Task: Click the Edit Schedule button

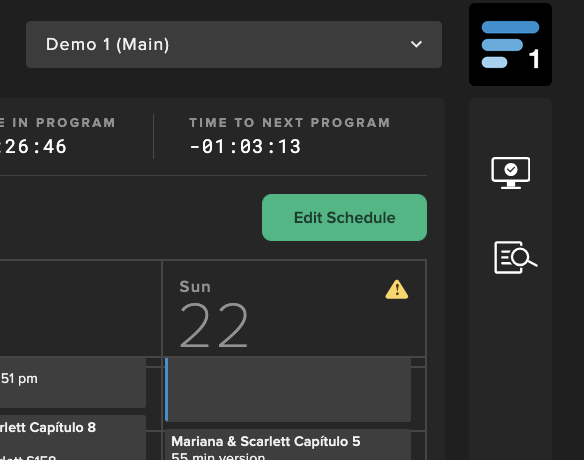Action: 345,218
